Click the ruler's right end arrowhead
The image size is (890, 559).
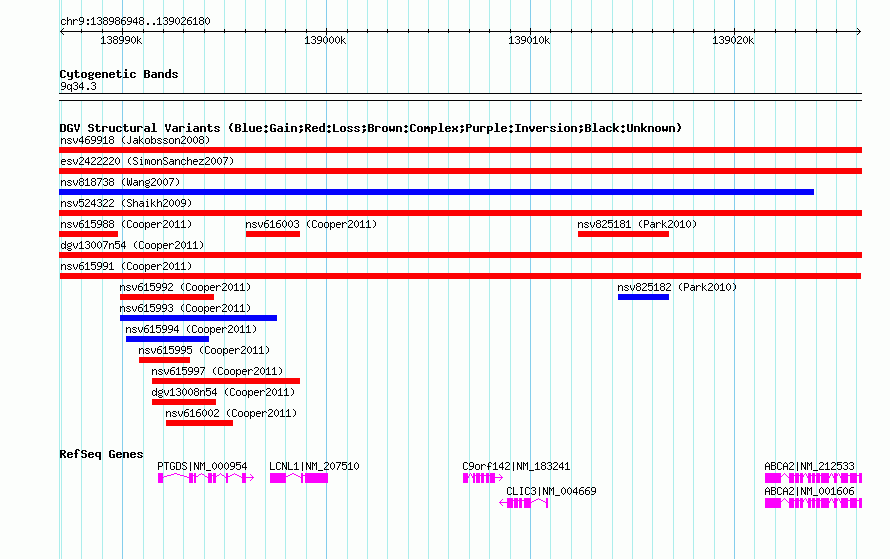859,32
